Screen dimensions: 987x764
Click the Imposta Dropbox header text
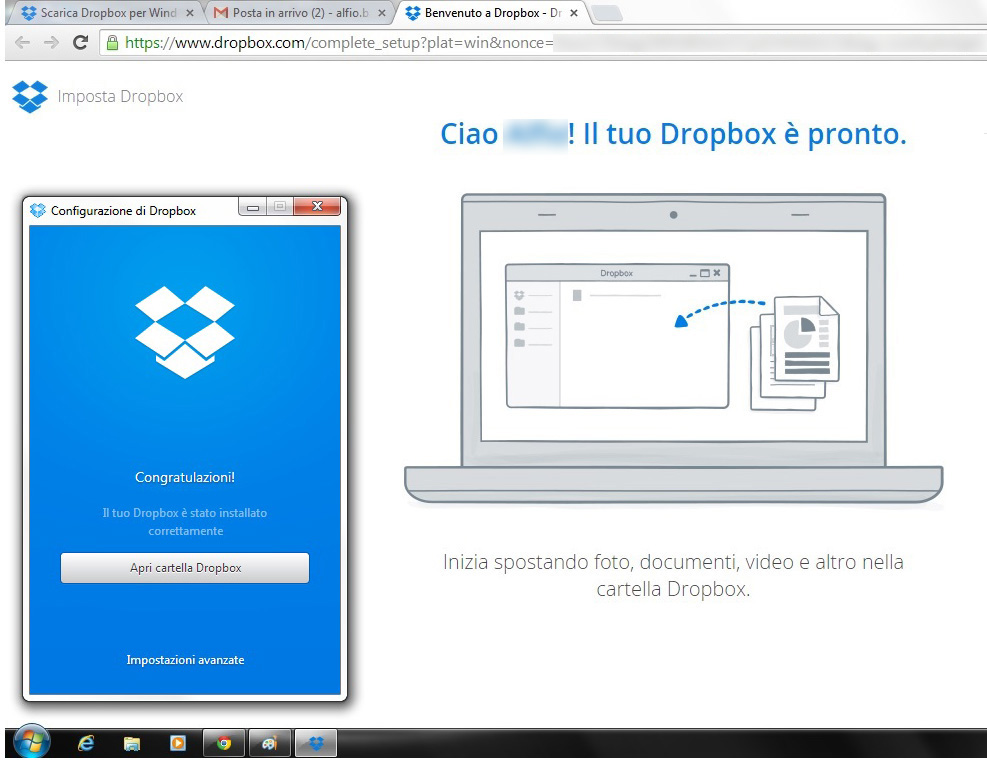(120, 96)
